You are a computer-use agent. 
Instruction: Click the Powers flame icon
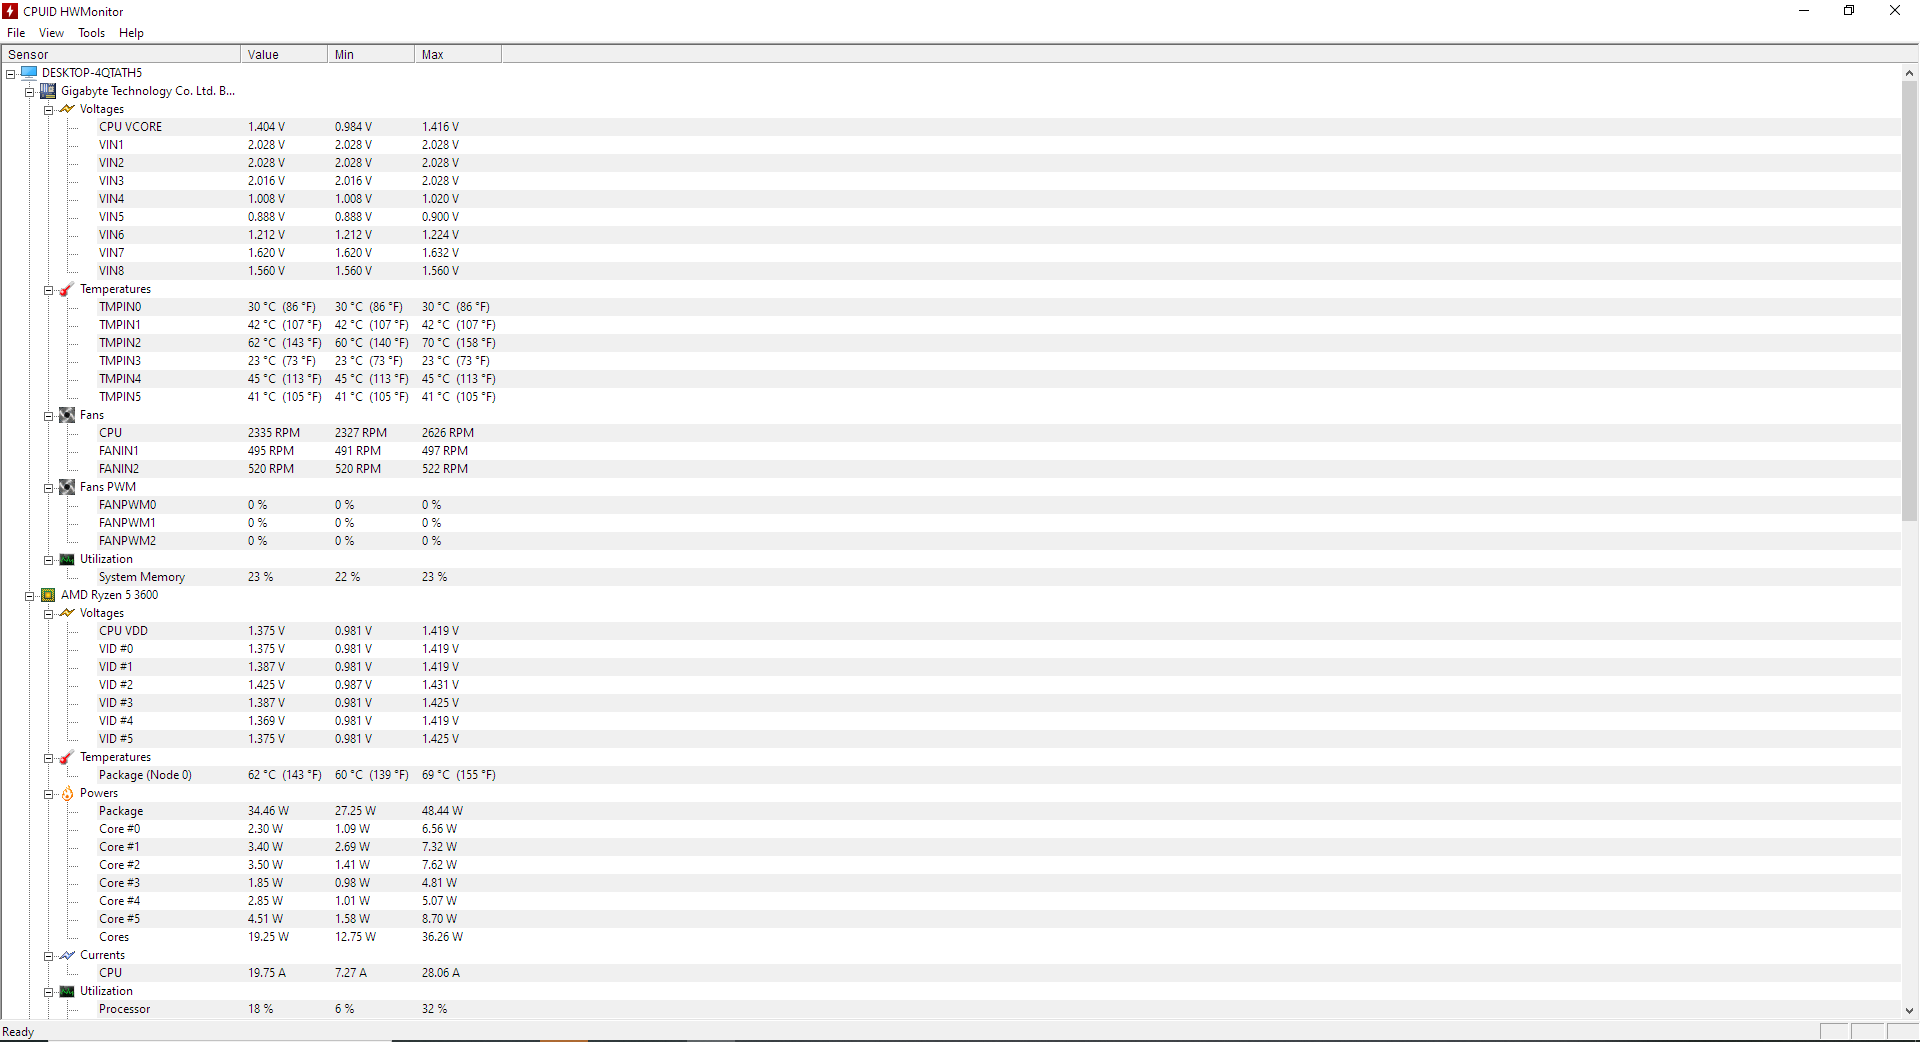coord(67,793)
